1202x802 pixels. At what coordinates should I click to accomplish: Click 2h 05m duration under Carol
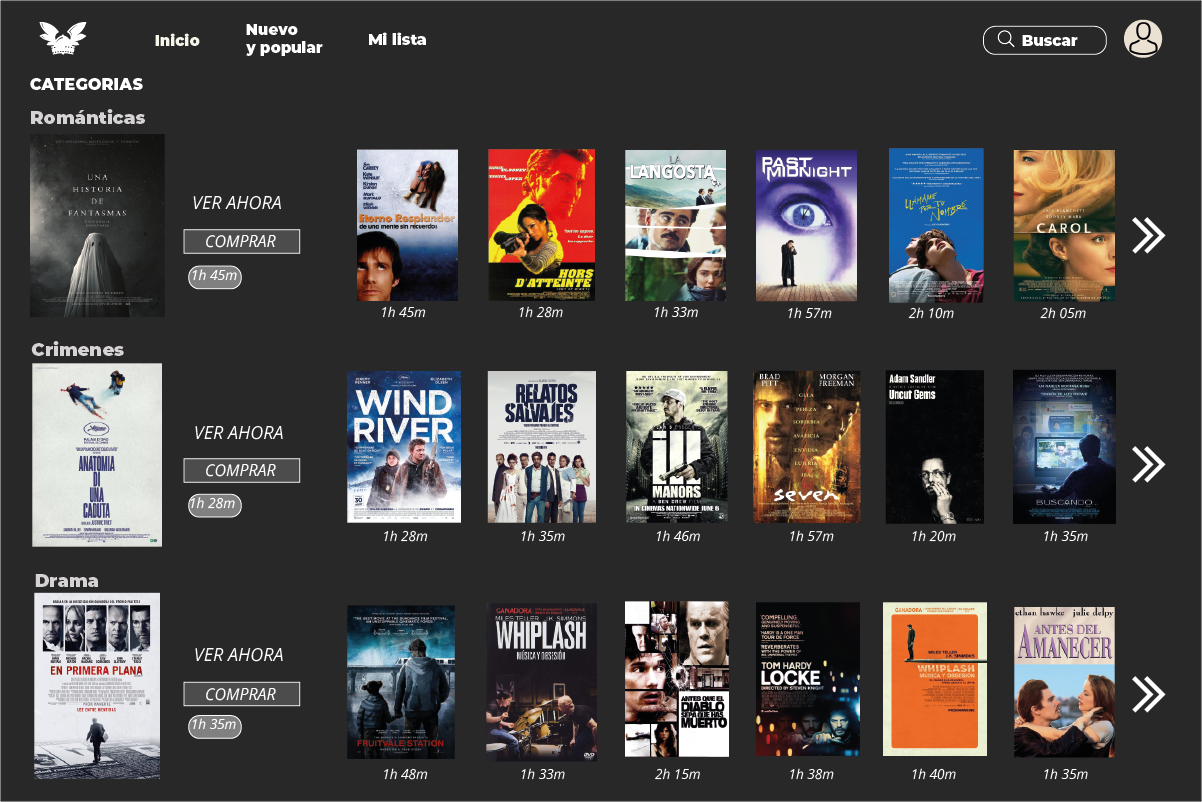pyautogui.click(x=1063, y=313)
